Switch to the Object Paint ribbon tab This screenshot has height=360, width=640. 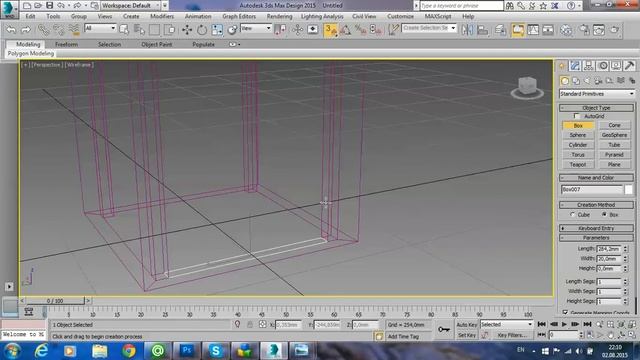click(x=157, y=44)
